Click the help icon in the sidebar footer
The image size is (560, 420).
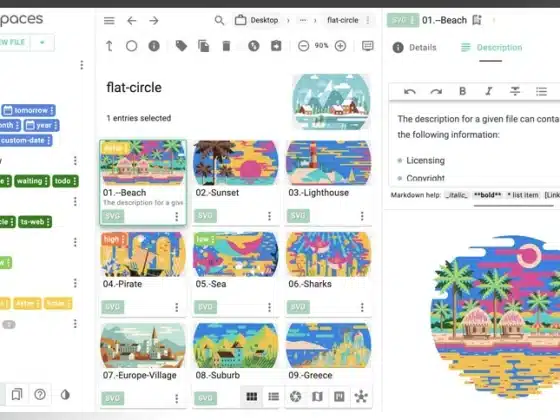pyautogui.click(x=40, y=394)
